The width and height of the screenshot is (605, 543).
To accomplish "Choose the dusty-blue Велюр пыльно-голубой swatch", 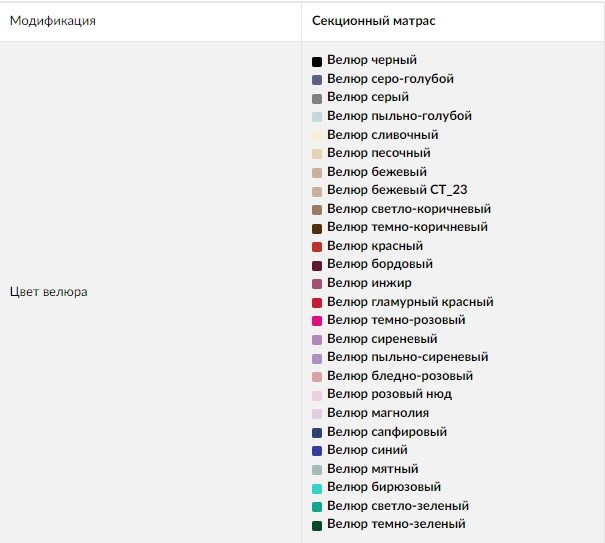I will pos(317,117).
